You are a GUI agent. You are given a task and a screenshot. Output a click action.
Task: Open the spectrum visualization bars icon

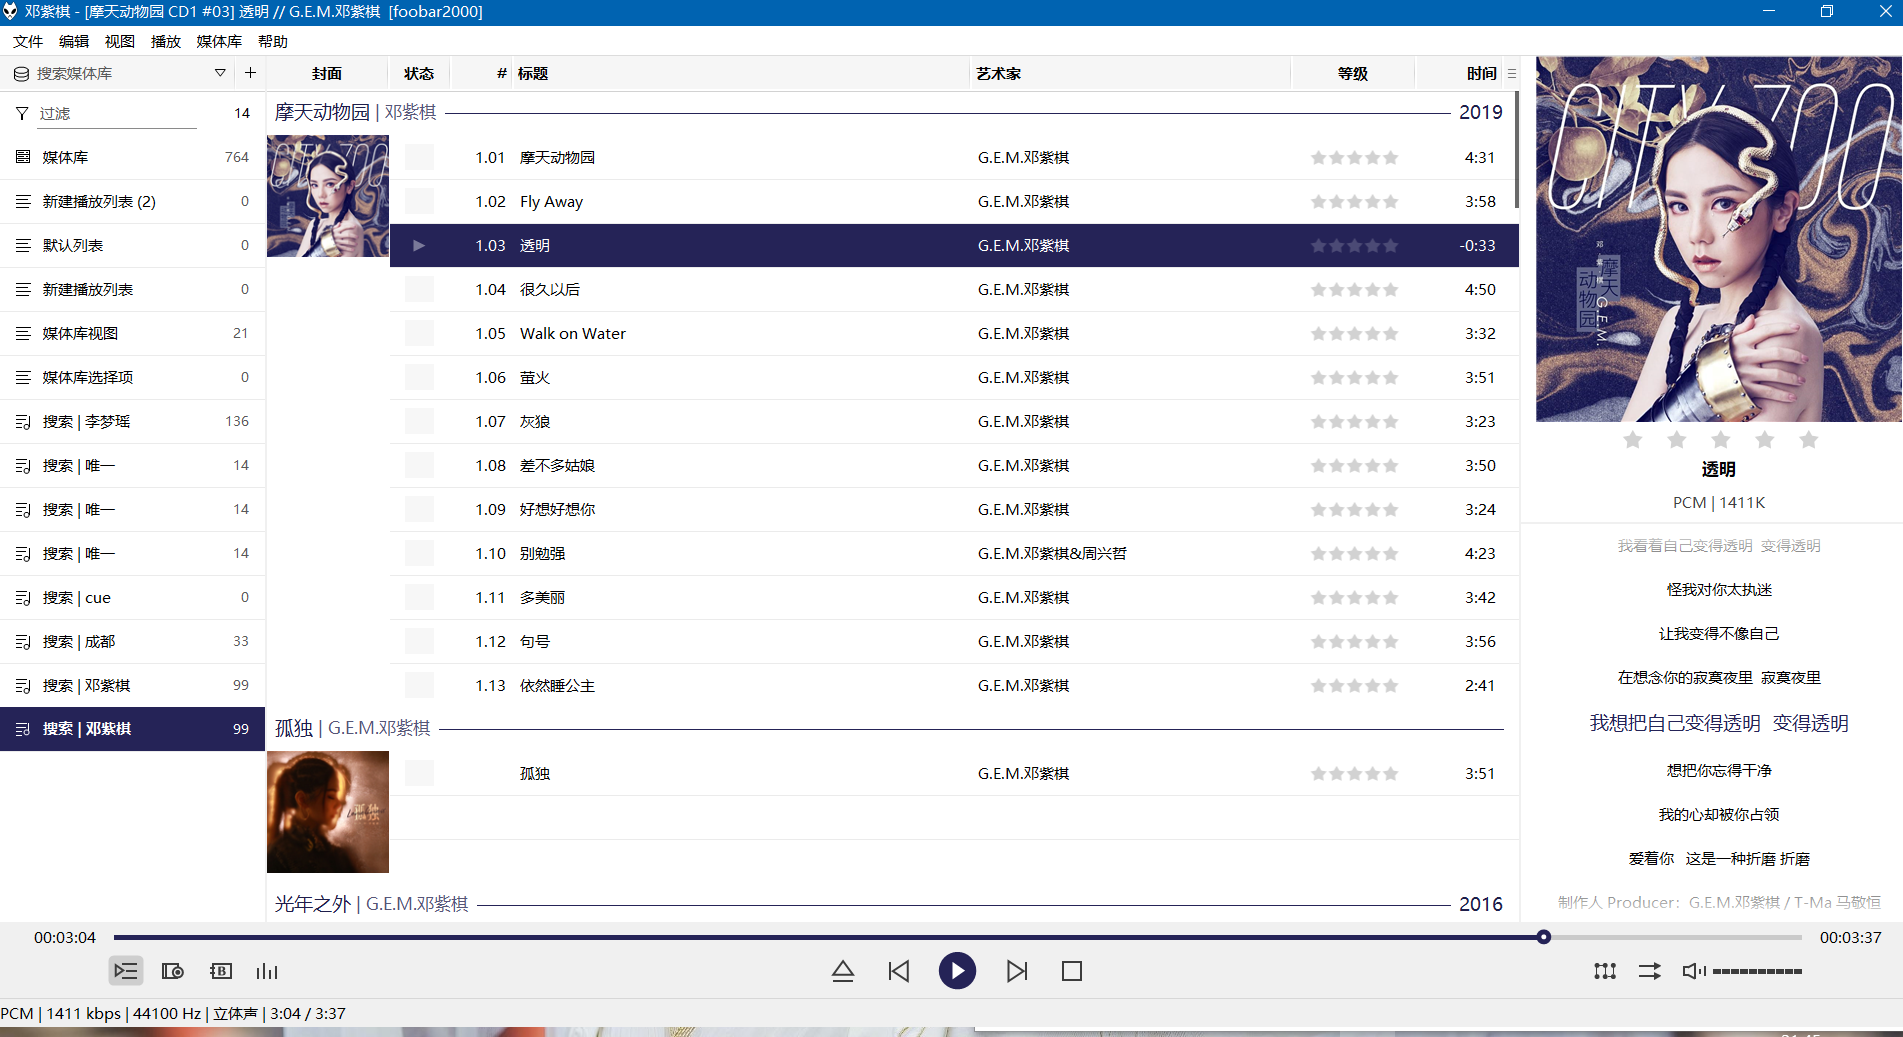(267, 971)
